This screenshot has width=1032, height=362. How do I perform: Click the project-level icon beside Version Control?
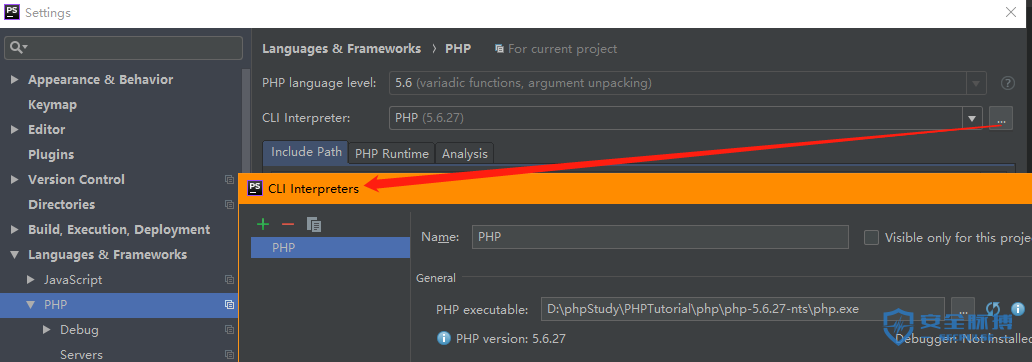tap(229, 180)
